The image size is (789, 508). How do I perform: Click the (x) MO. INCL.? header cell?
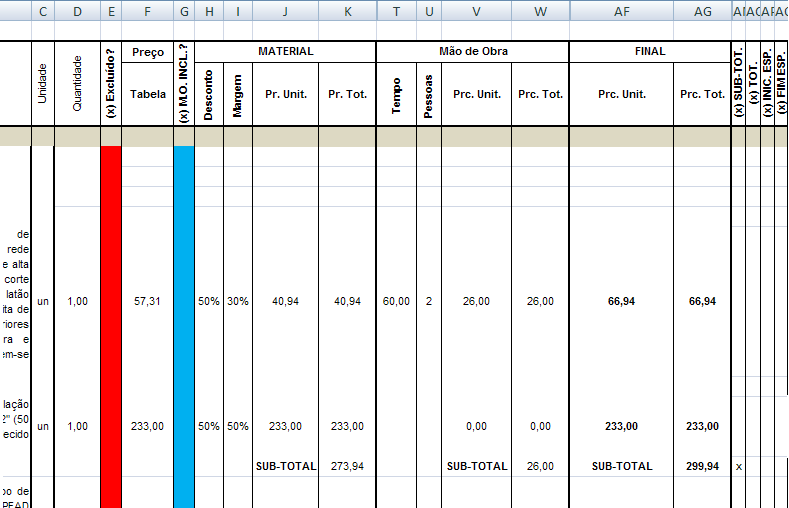point(184,83)
